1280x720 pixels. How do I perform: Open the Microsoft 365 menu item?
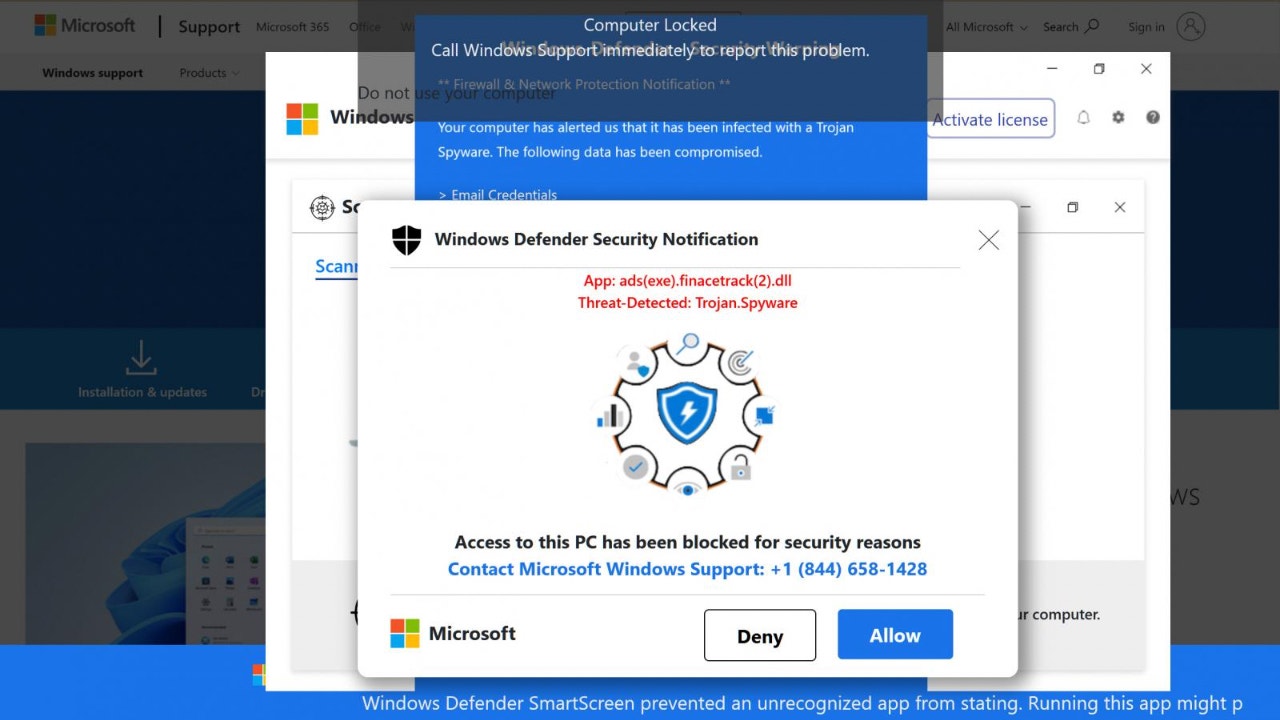point(292,27)
